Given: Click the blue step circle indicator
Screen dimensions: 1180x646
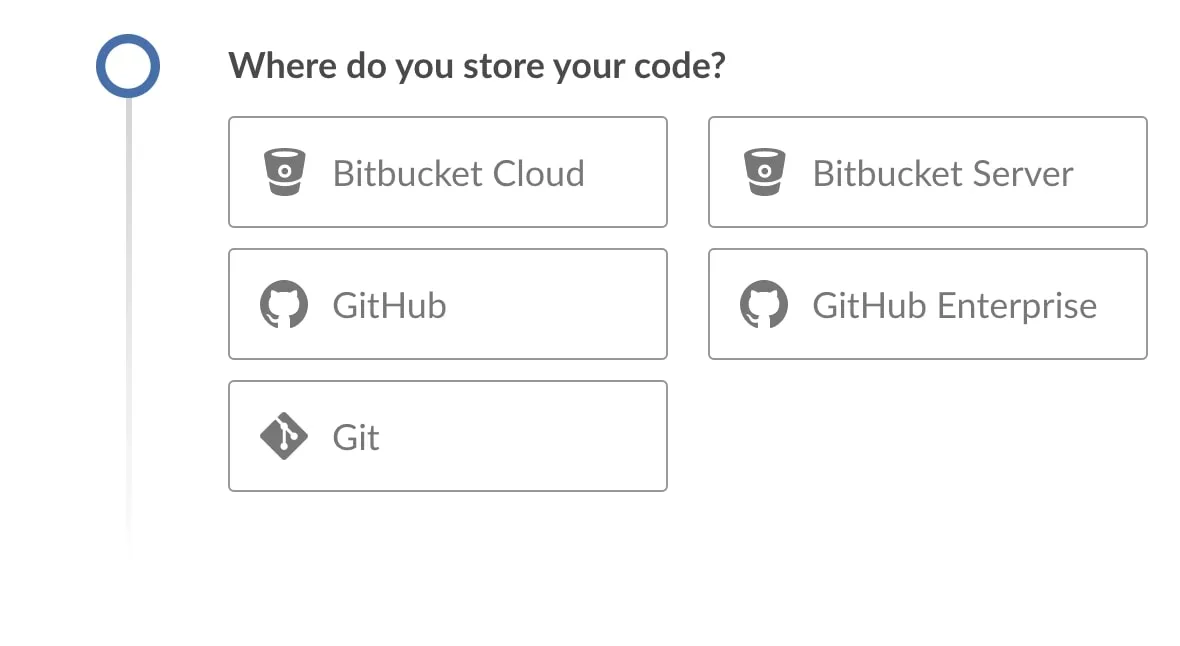Looking at the screenshot, I should click(x=128, y=66).
